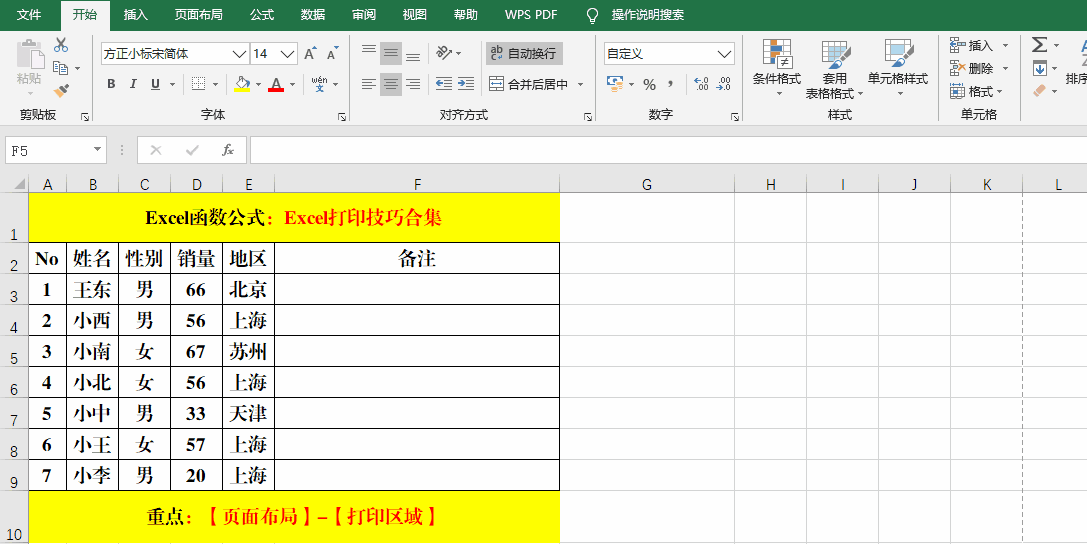
Task: Open the WPS PDF tab
Action: point(531,15)
